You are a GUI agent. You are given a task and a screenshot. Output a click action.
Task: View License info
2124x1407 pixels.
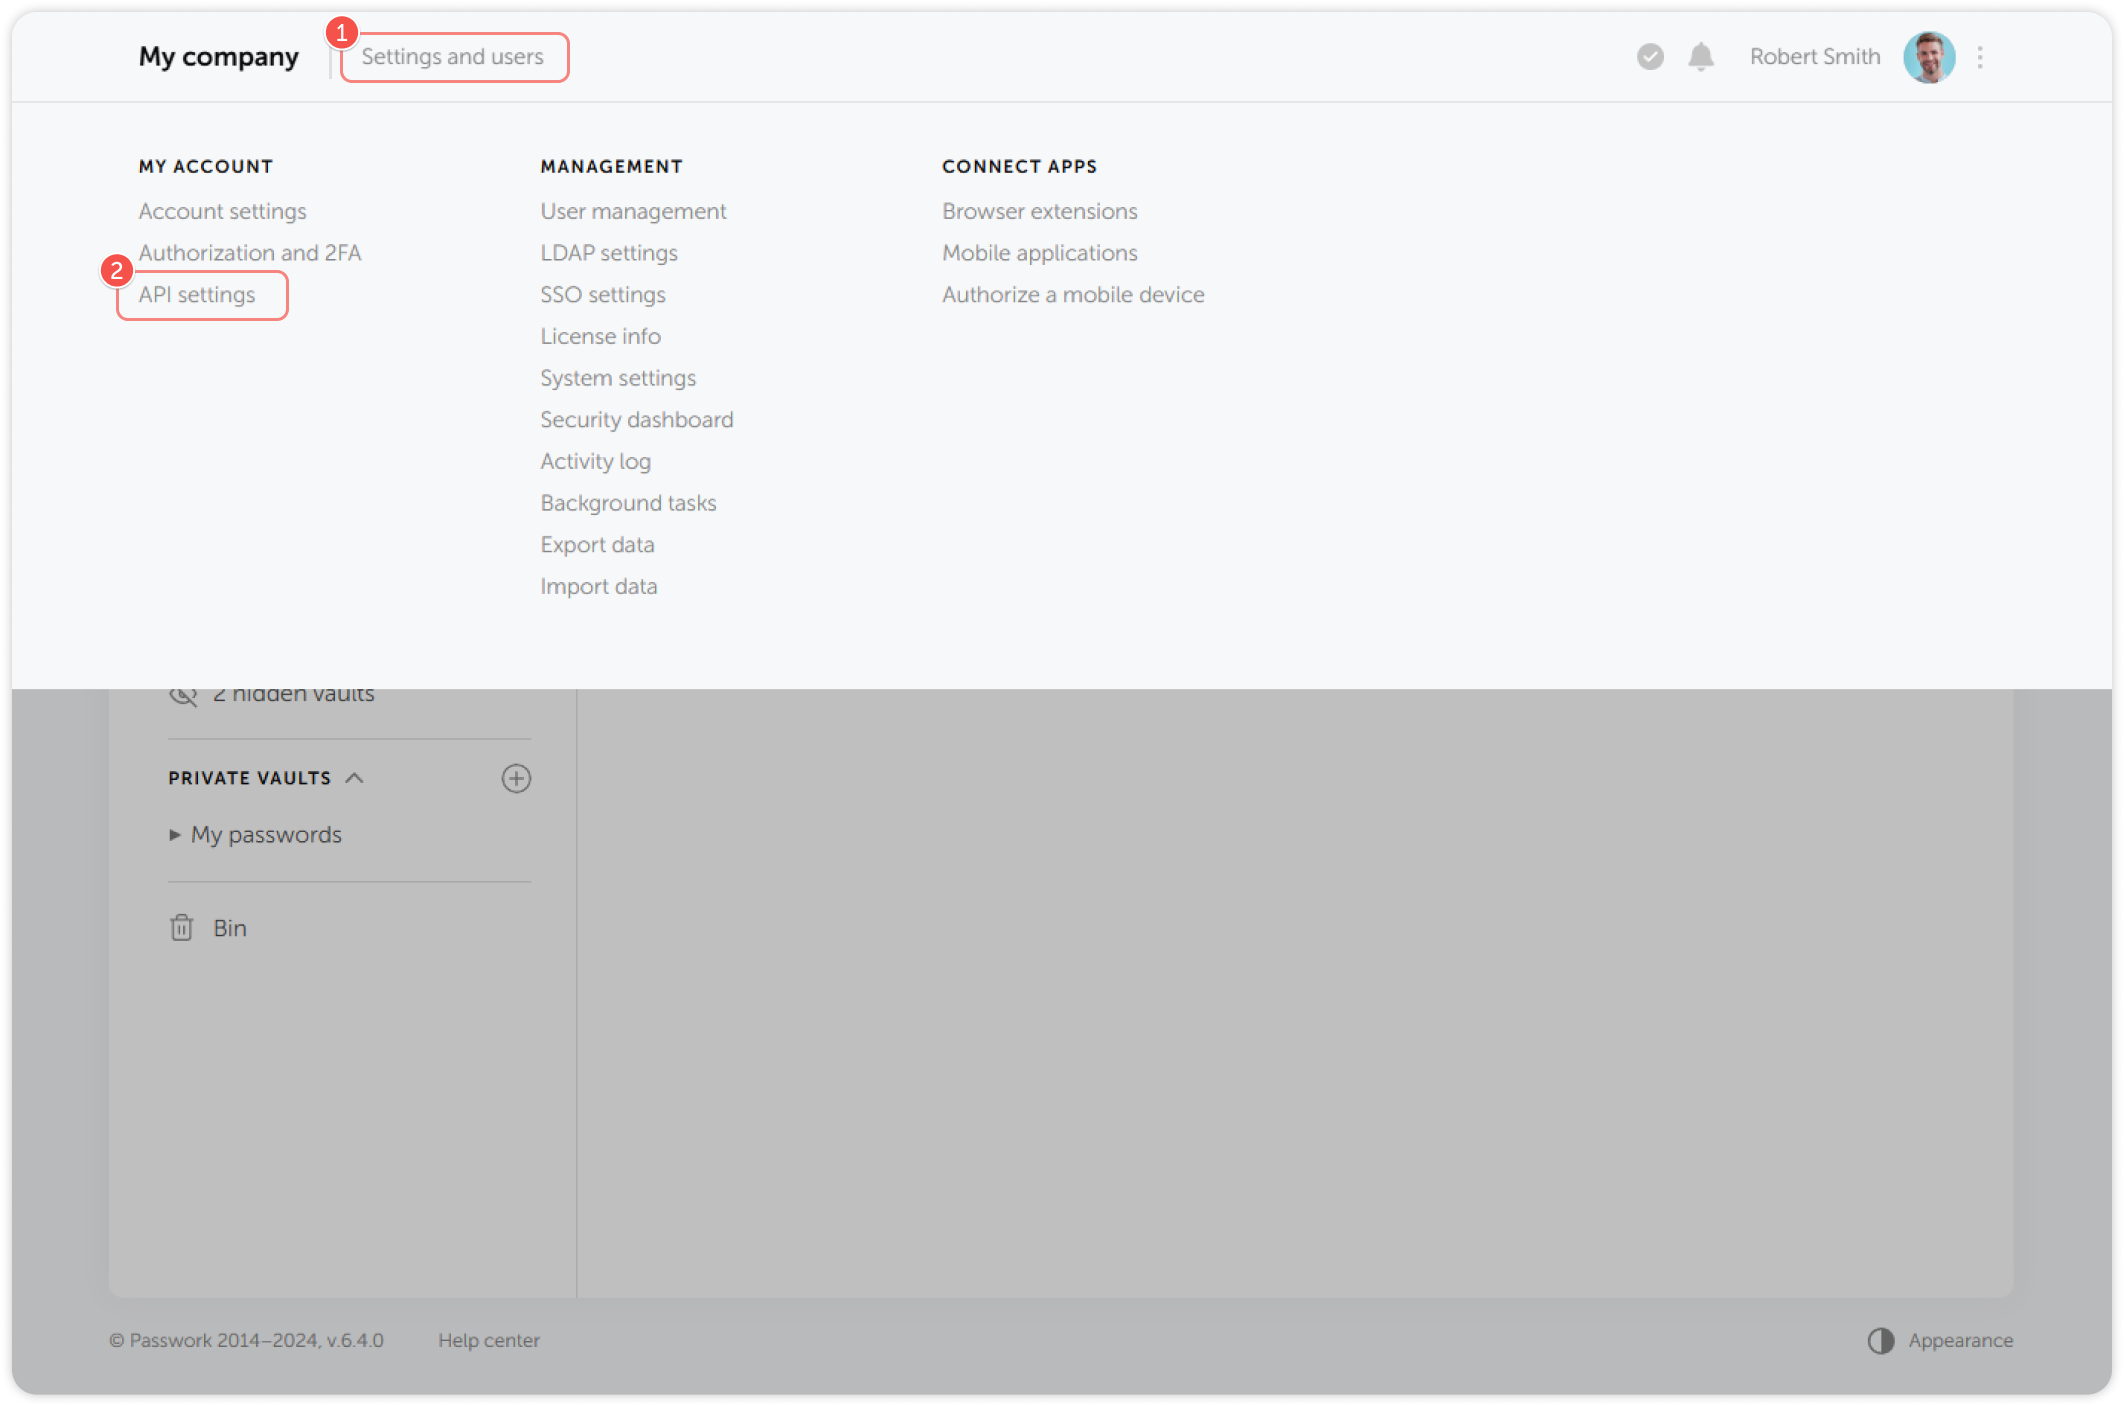click(x=600, y=336)
